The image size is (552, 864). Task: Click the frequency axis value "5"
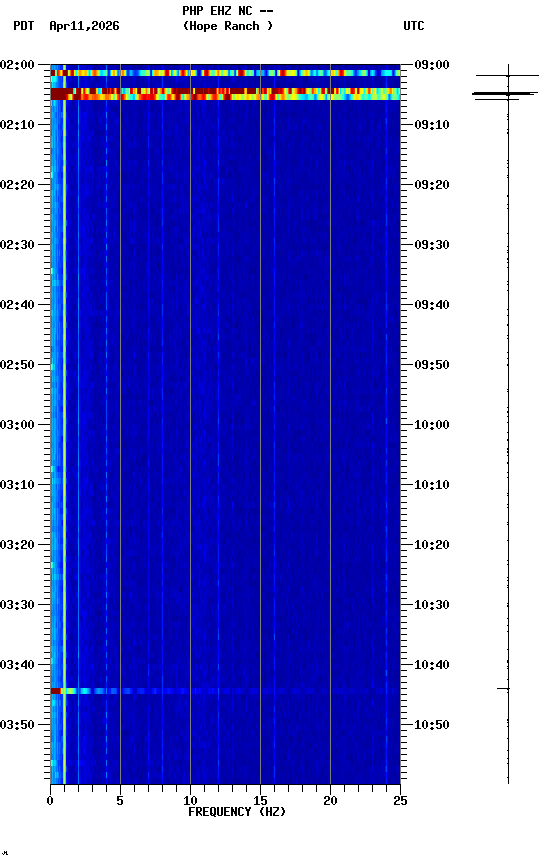pyautogui.click(x=120, y=801)
